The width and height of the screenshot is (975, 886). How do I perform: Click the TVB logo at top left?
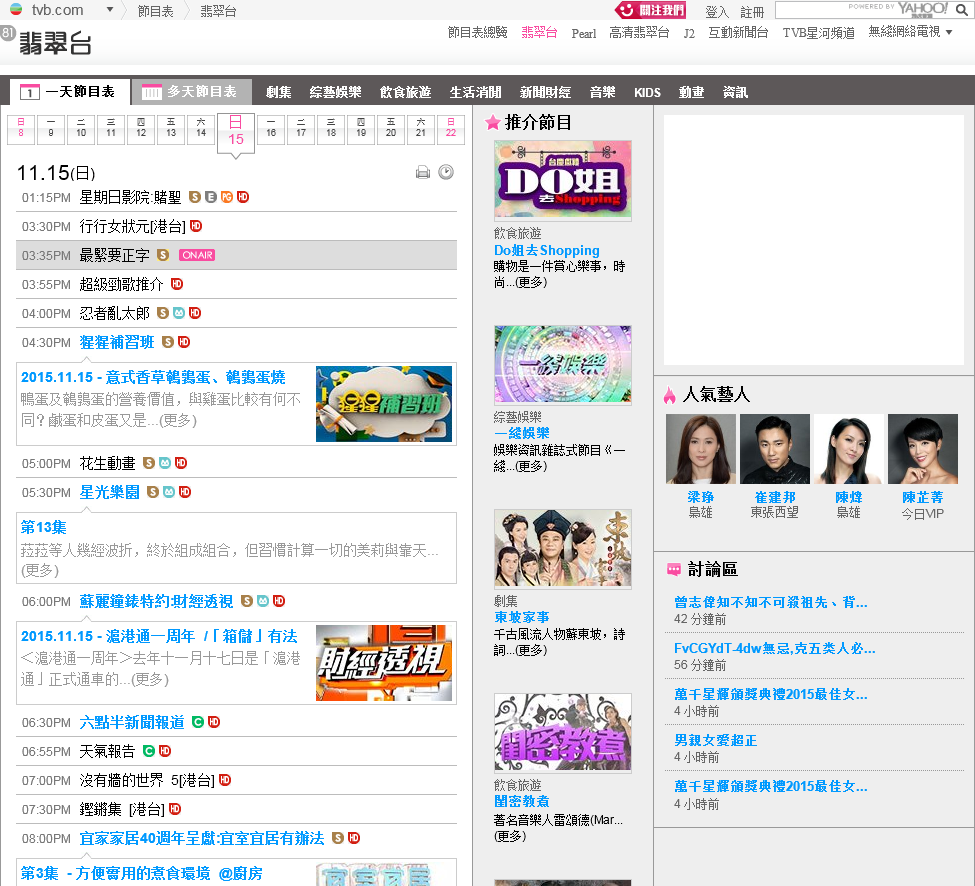(16, 9)
